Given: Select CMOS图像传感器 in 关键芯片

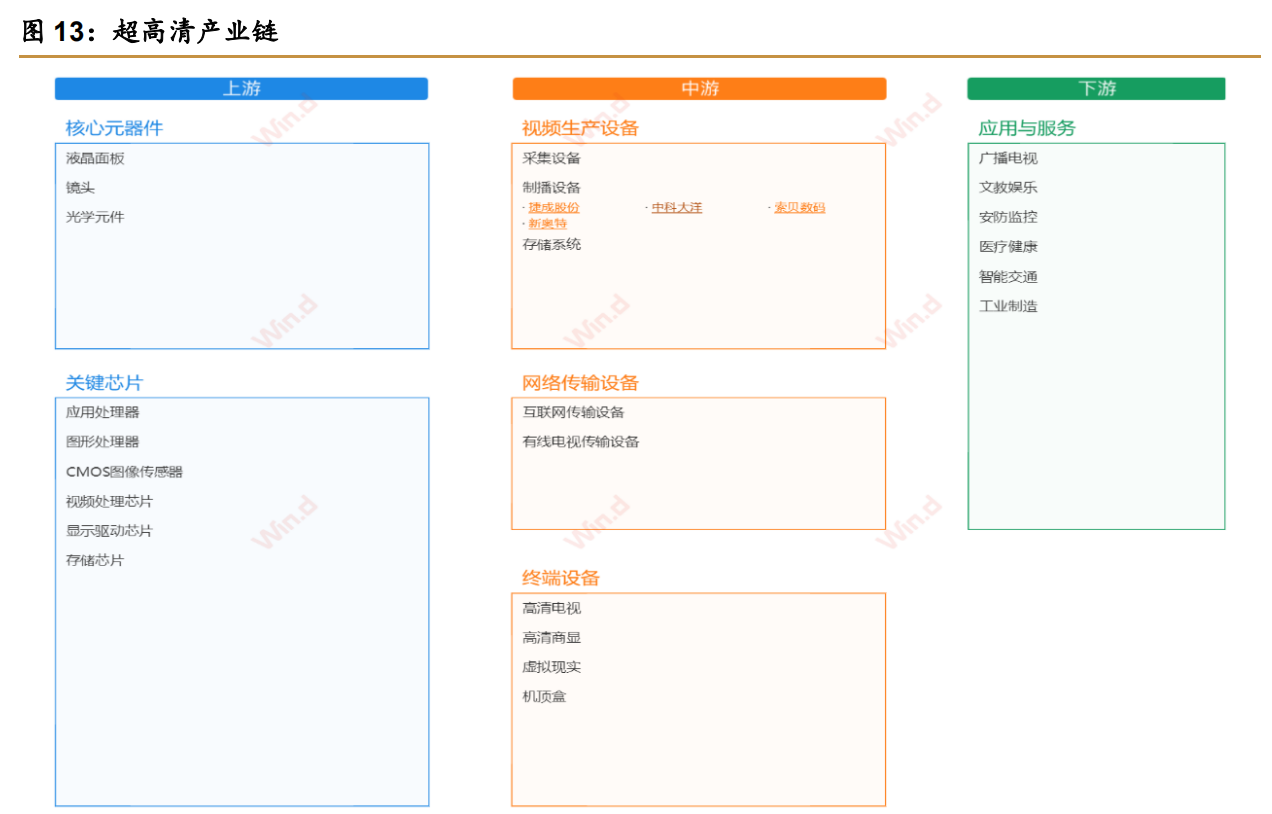Looking at the screenshot, I should [x=124, y=472].
